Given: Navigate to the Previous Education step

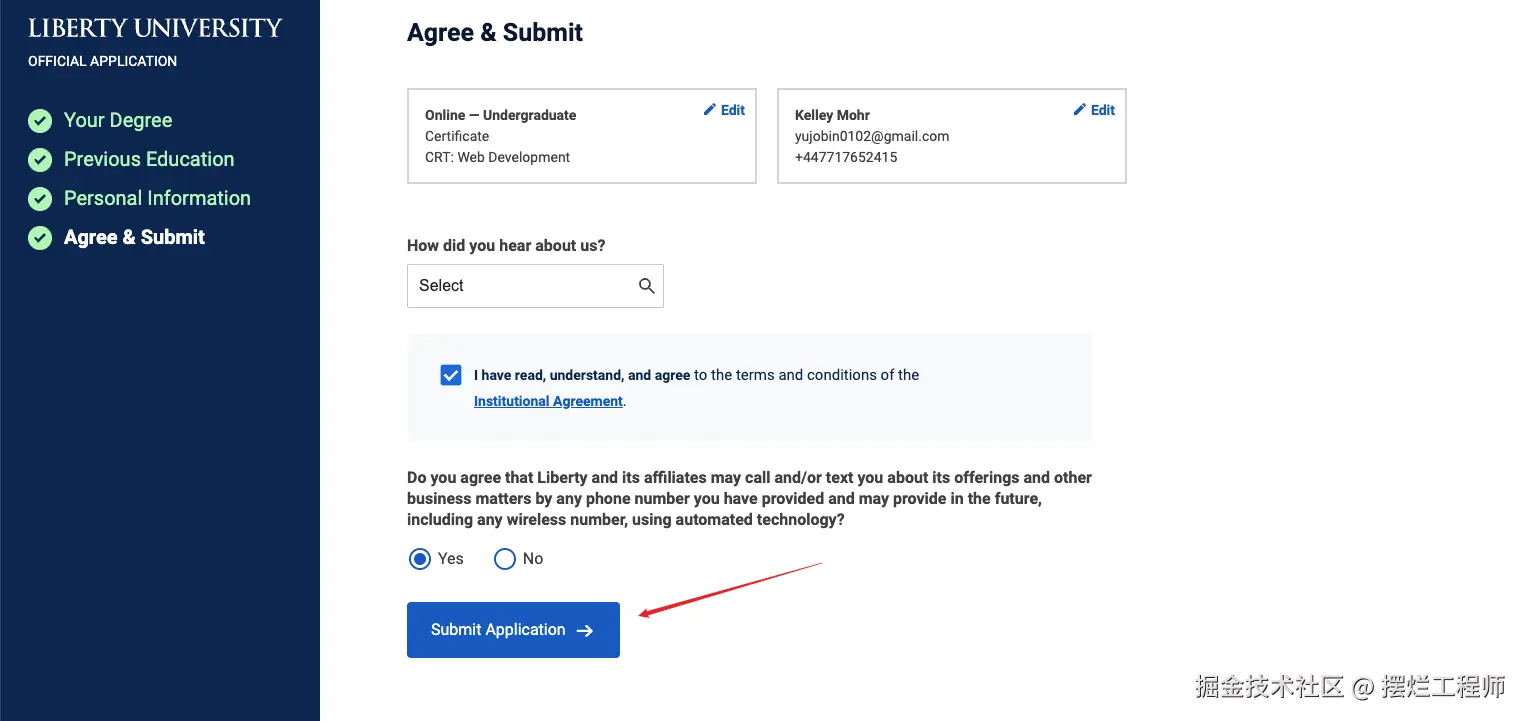Looking at the screenshot, I should (x=149, y=160).
